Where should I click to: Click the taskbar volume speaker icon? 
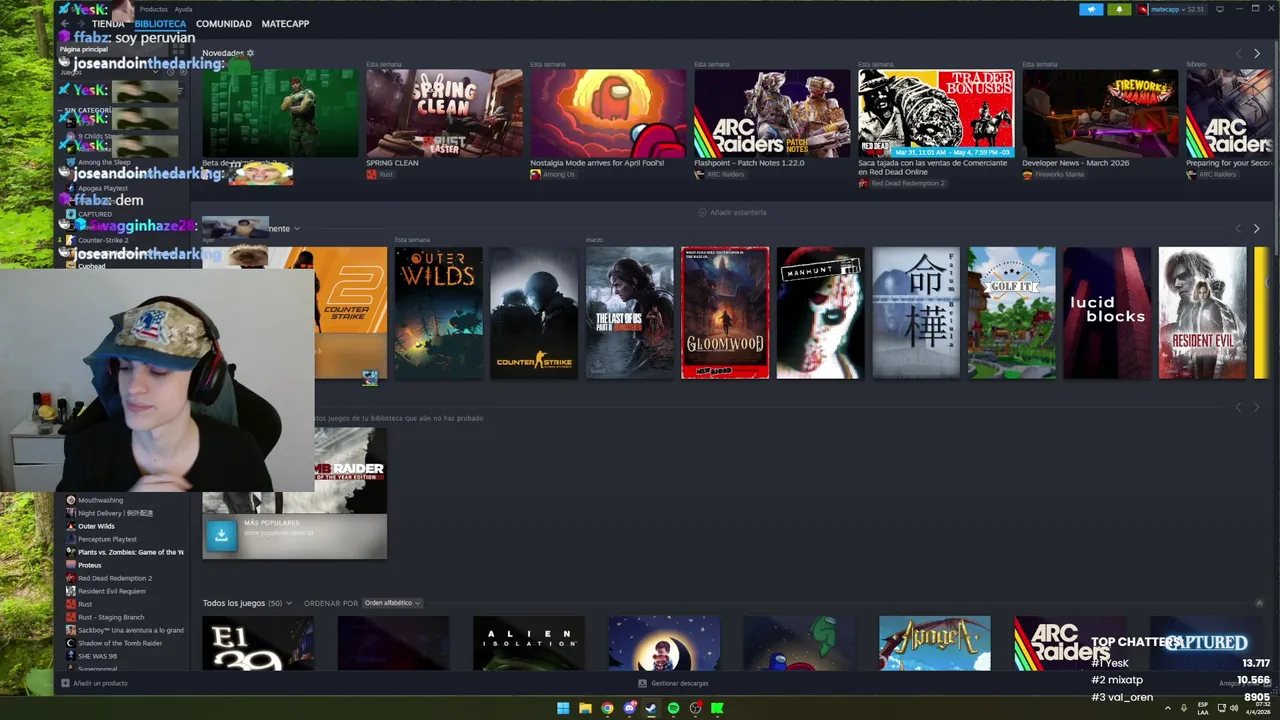tap(1235, 708)
